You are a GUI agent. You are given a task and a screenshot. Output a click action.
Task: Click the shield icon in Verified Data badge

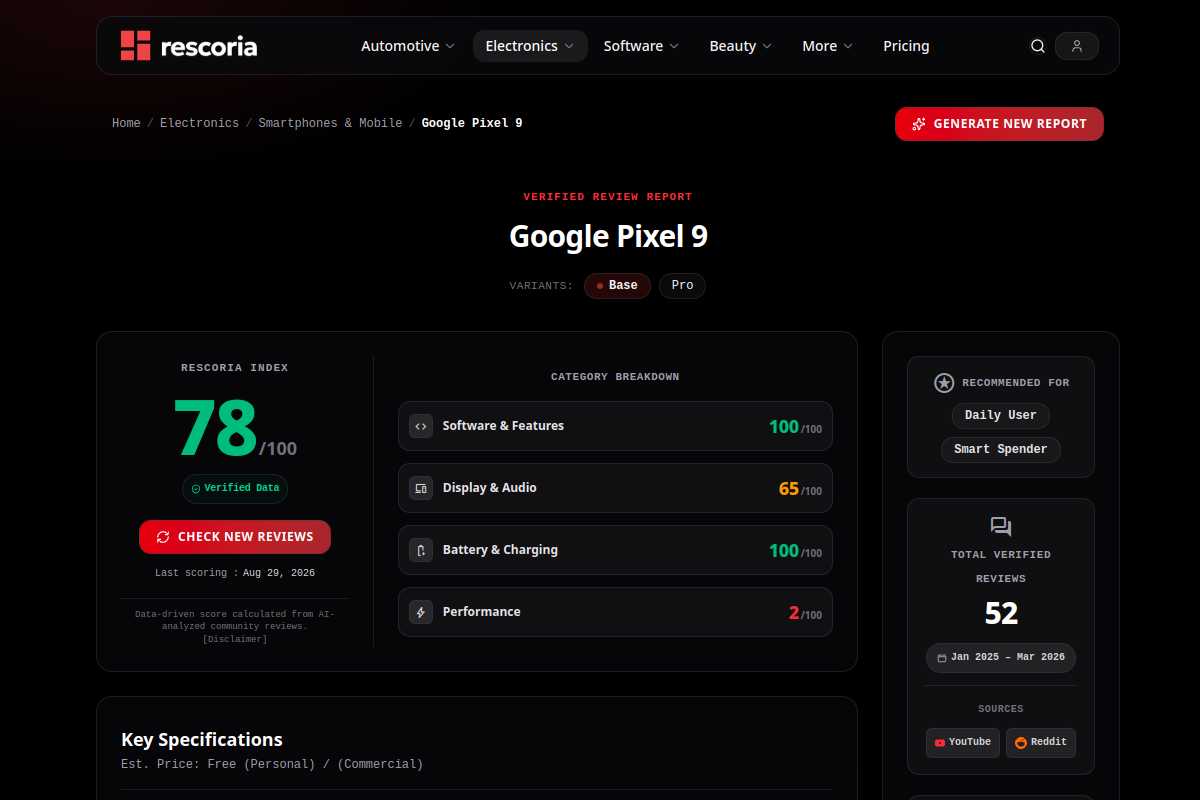tap(196, 489)
